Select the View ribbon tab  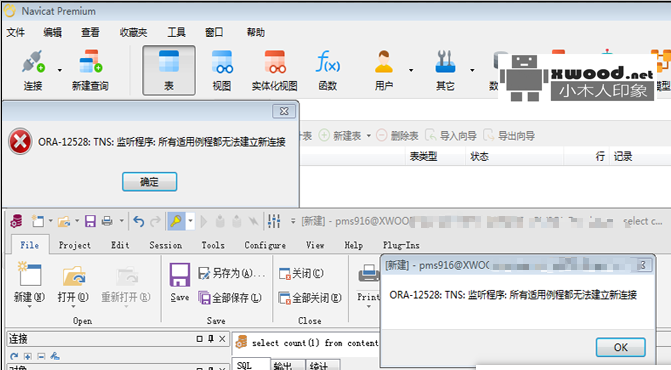[x=315, y=245]
